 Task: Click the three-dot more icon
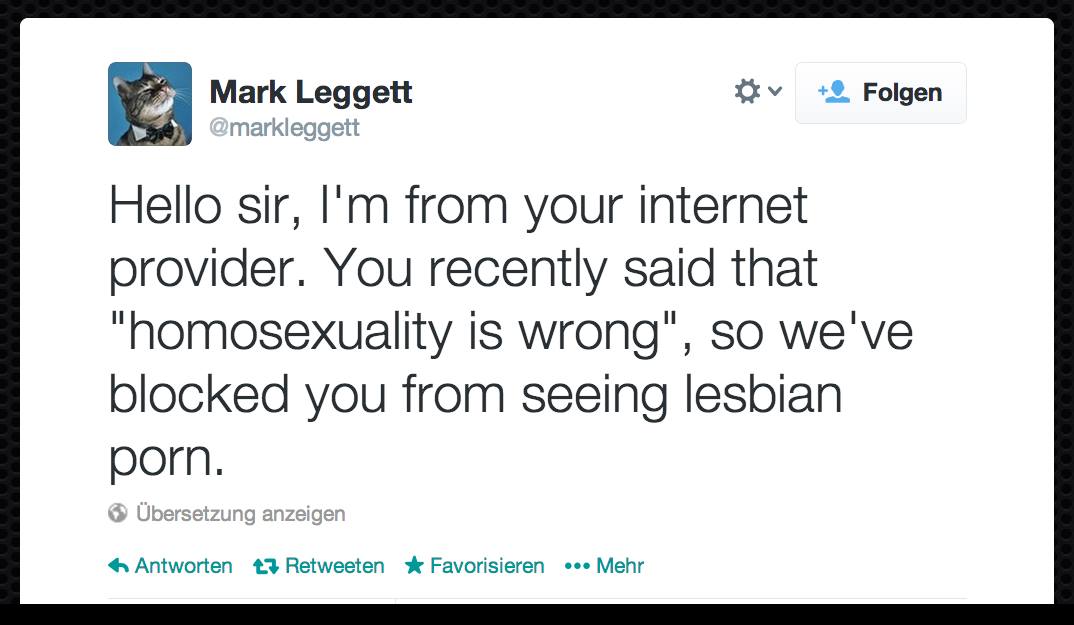point(577,566)
